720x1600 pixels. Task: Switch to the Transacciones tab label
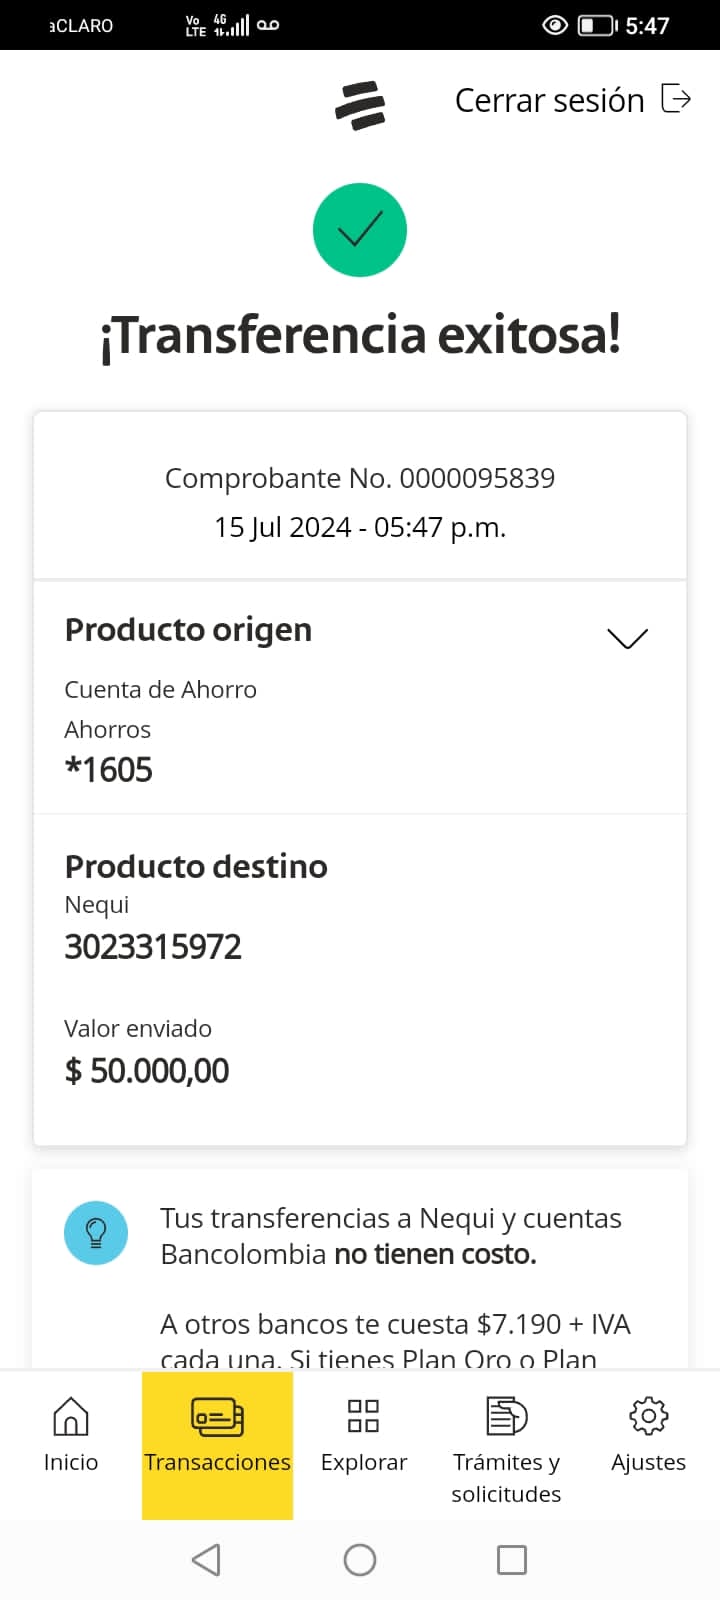point(217,1462)
